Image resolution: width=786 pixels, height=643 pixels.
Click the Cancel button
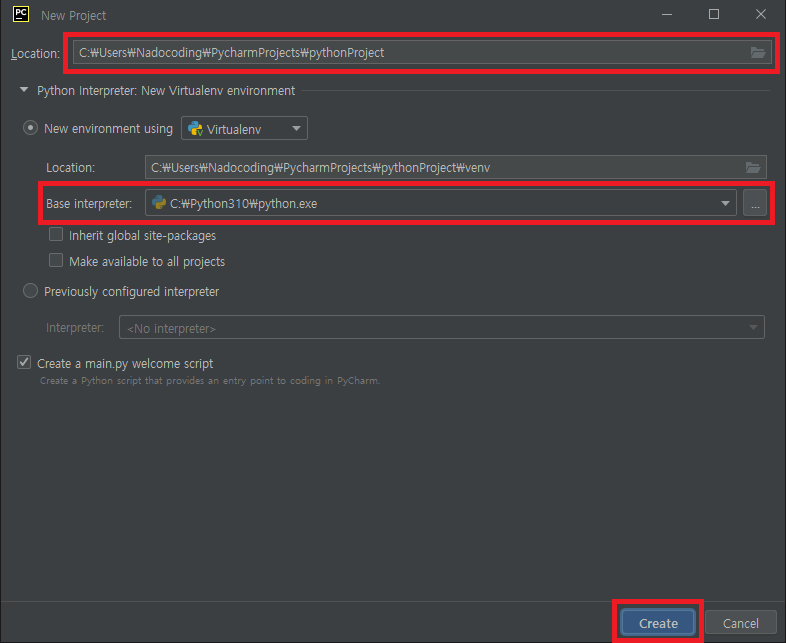point(740,623)
